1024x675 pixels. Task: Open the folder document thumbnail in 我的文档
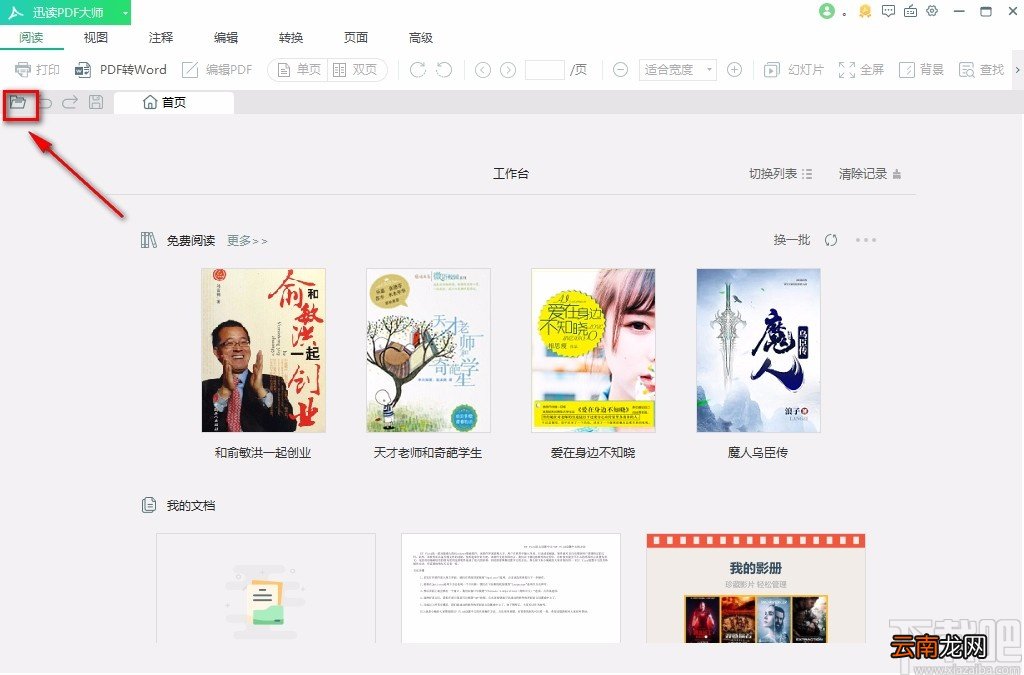click(266, 588)
